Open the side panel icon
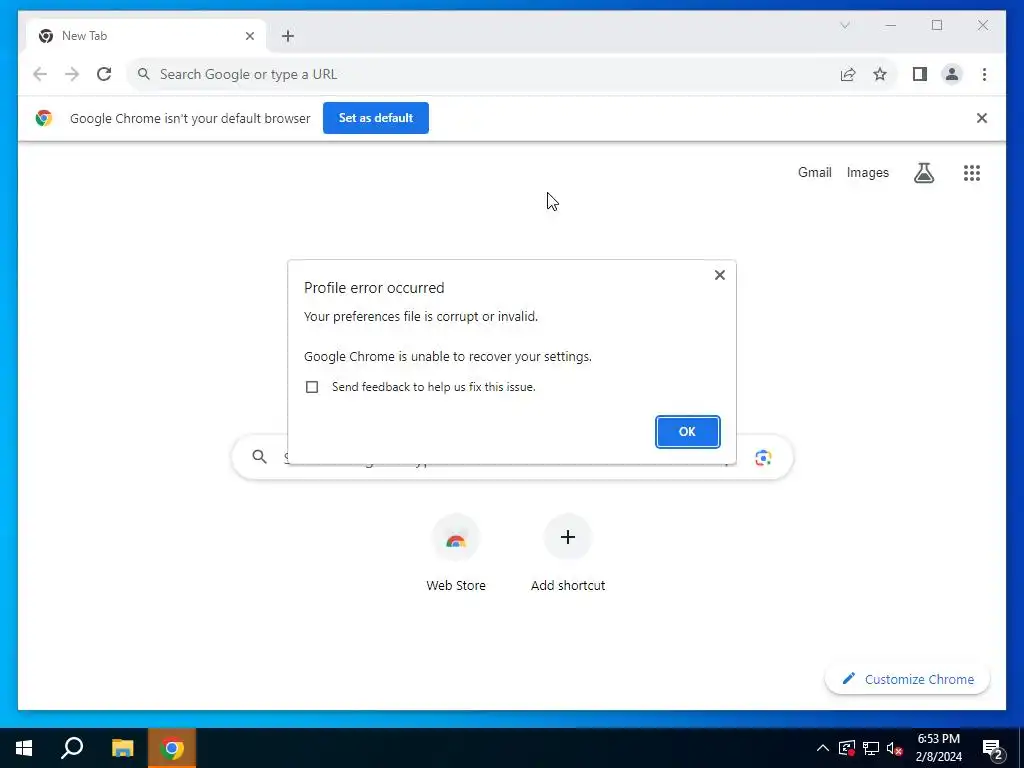Viewport: 1024px width, 768px height. point(920,74)
